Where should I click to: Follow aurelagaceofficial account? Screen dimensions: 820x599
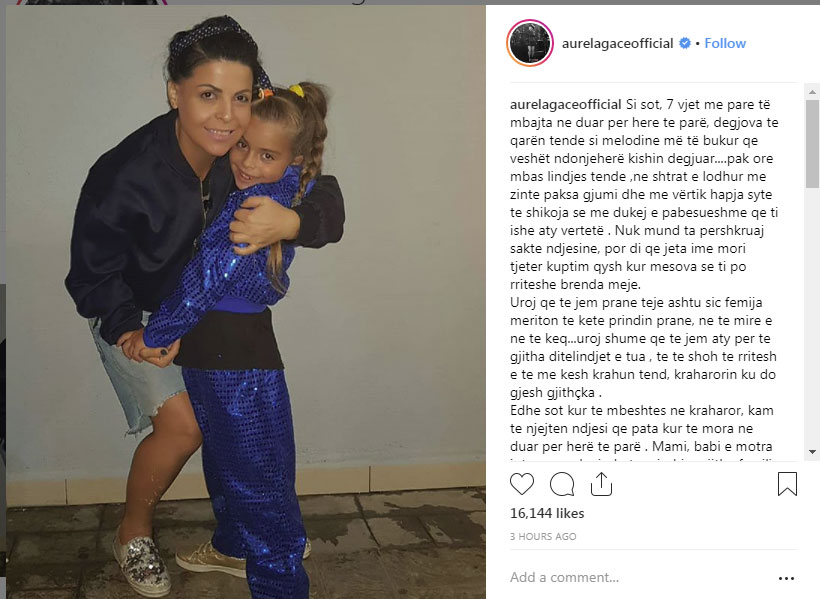coord(725,43)
